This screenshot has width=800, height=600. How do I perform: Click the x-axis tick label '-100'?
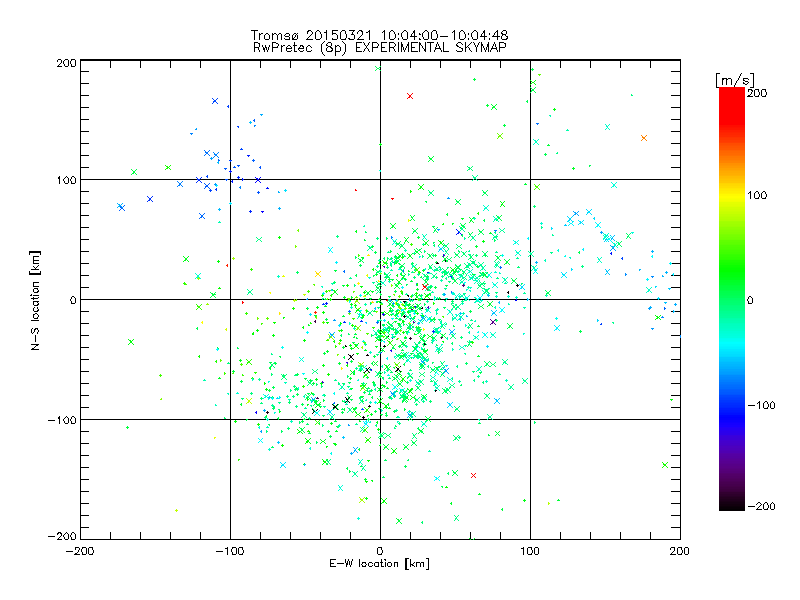(x=230, y=552)
